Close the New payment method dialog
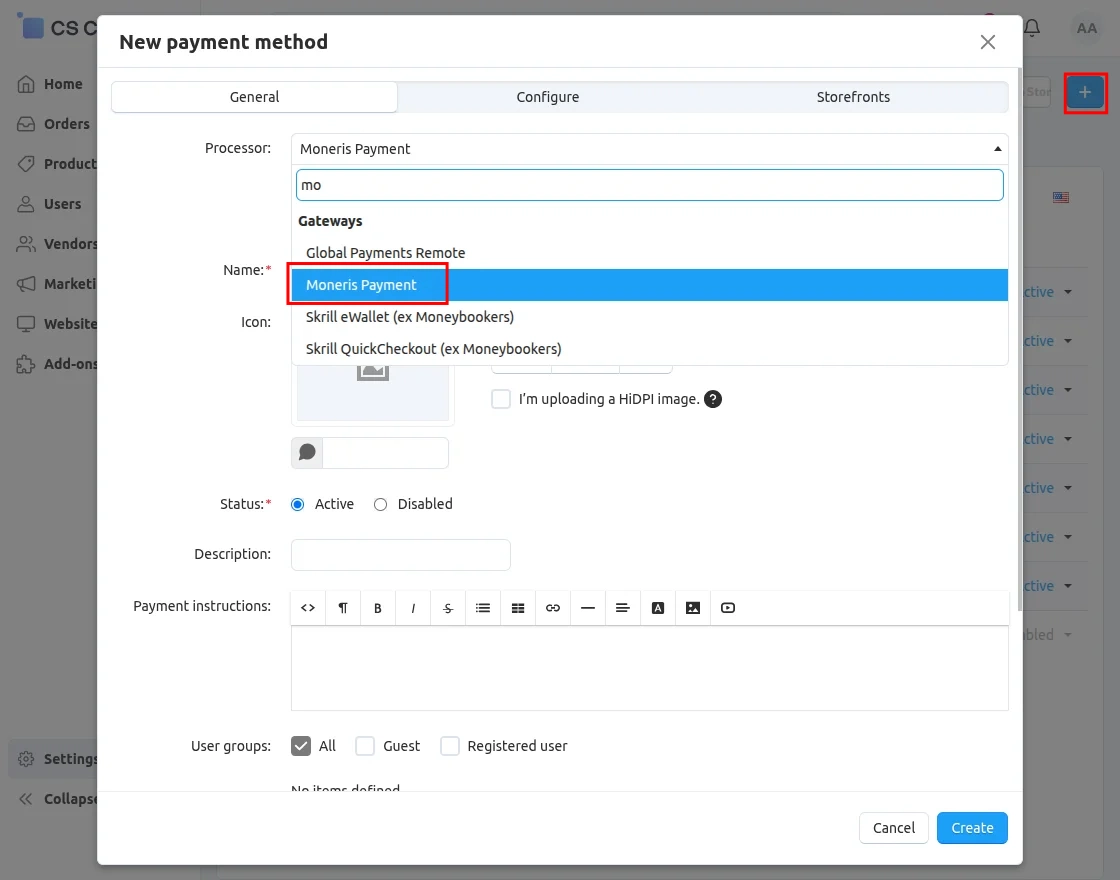This screenshot has height=880, width=1120. [988, 42]
